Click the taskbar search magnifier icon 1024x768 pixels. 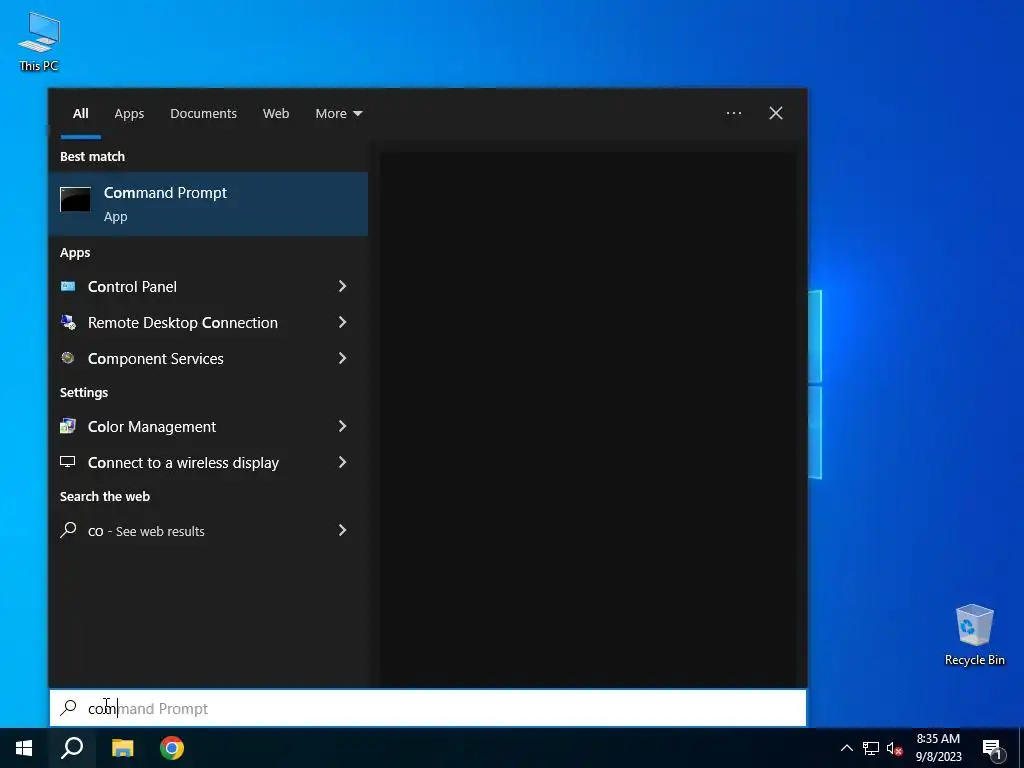72,748
